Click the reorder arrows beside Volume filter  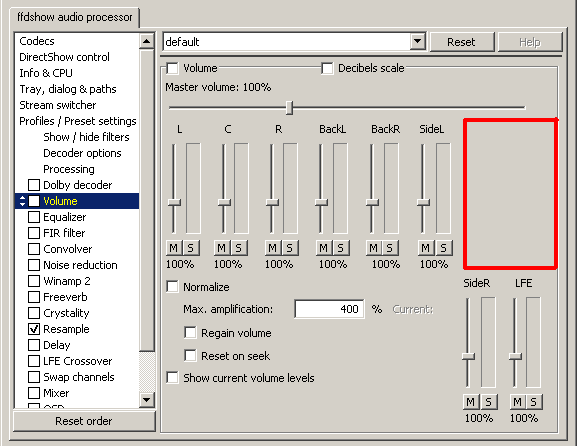point(22,201)
